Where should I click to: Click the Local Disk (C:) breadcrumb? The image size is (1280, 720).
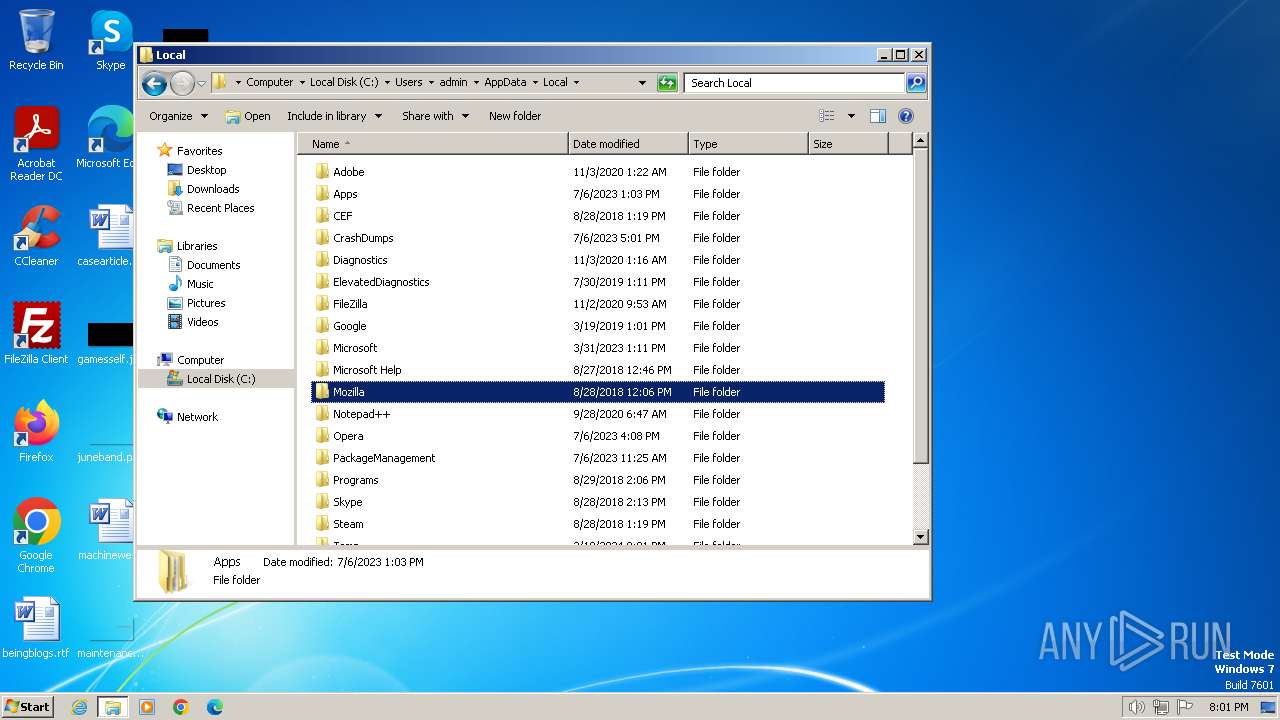pos(344,83)
